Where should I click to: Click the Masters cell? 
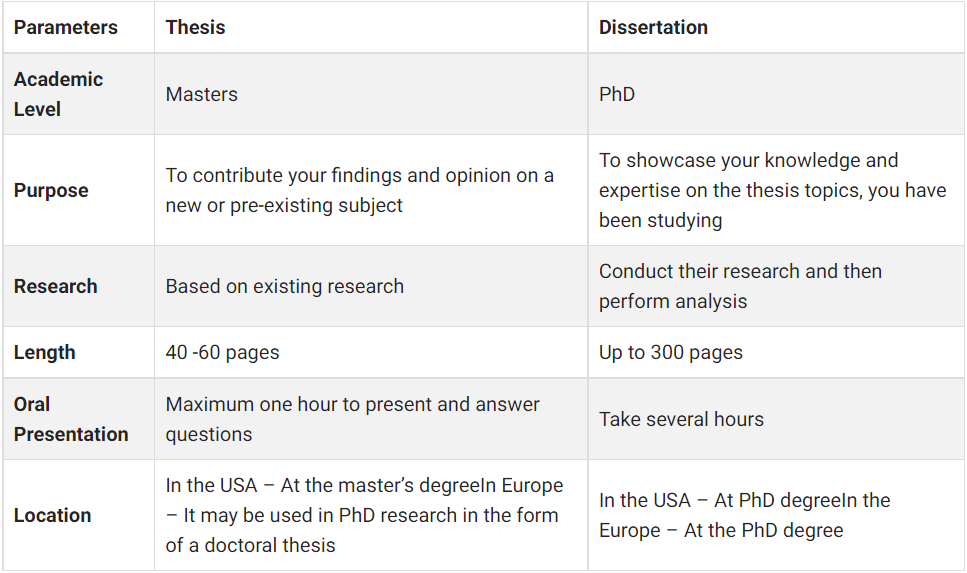[202, 95]
